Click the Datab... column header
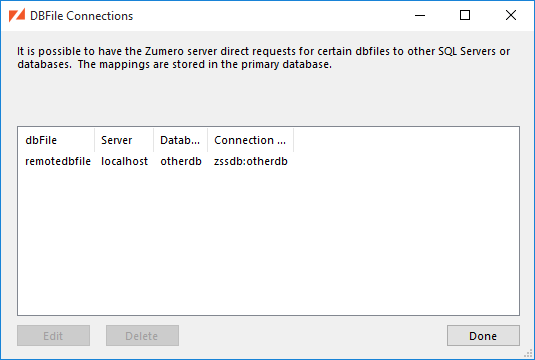 pos(180,140)
